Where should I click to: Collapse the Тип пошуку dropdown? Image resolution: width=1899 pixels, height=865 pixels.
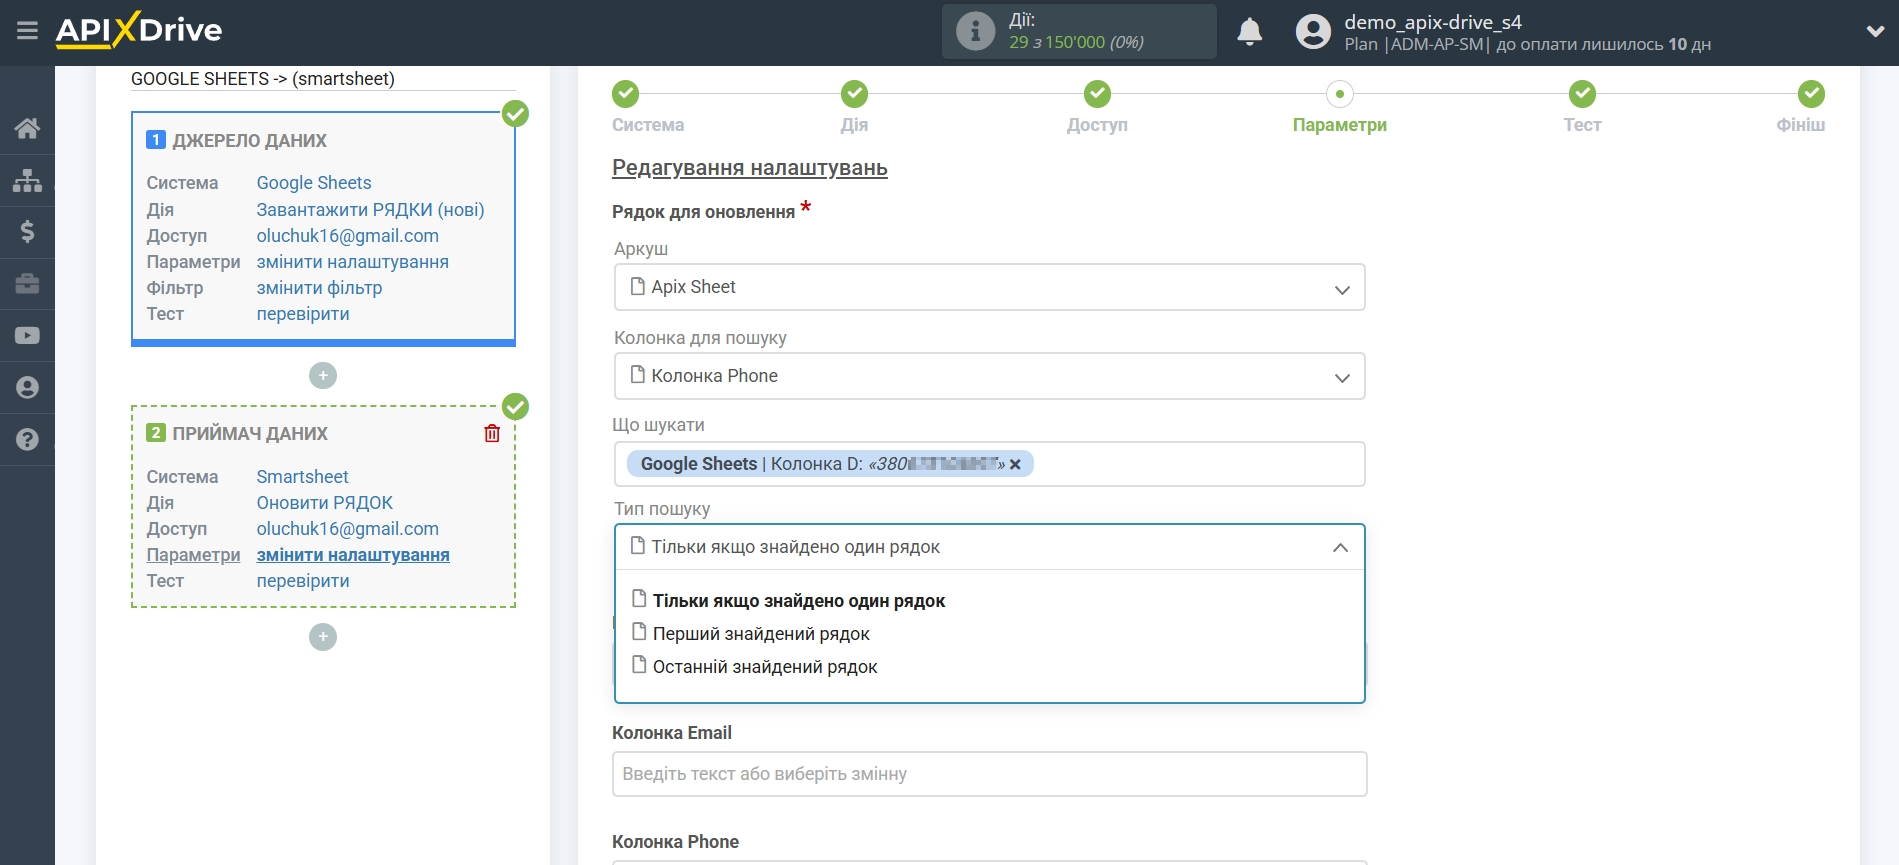[x=989, y=547]
